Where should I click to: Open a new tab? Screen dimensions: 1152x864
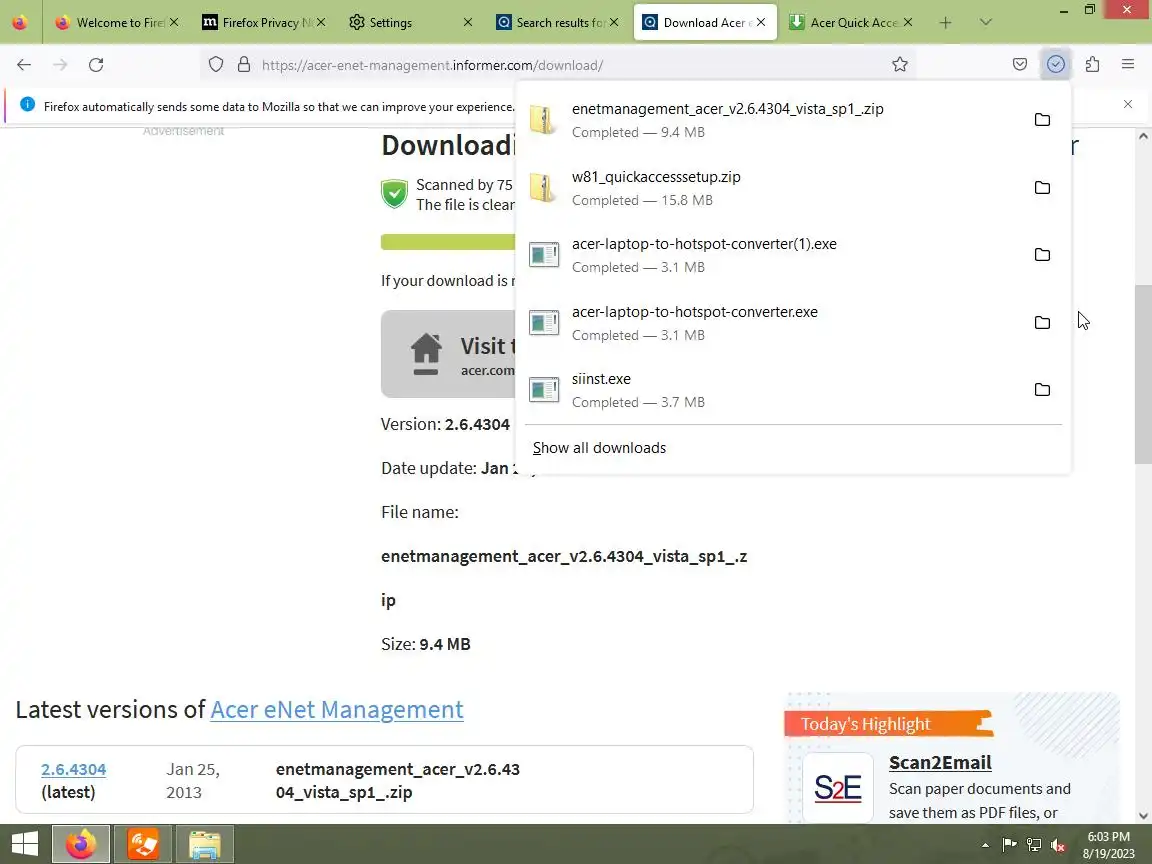pos(946,23)
